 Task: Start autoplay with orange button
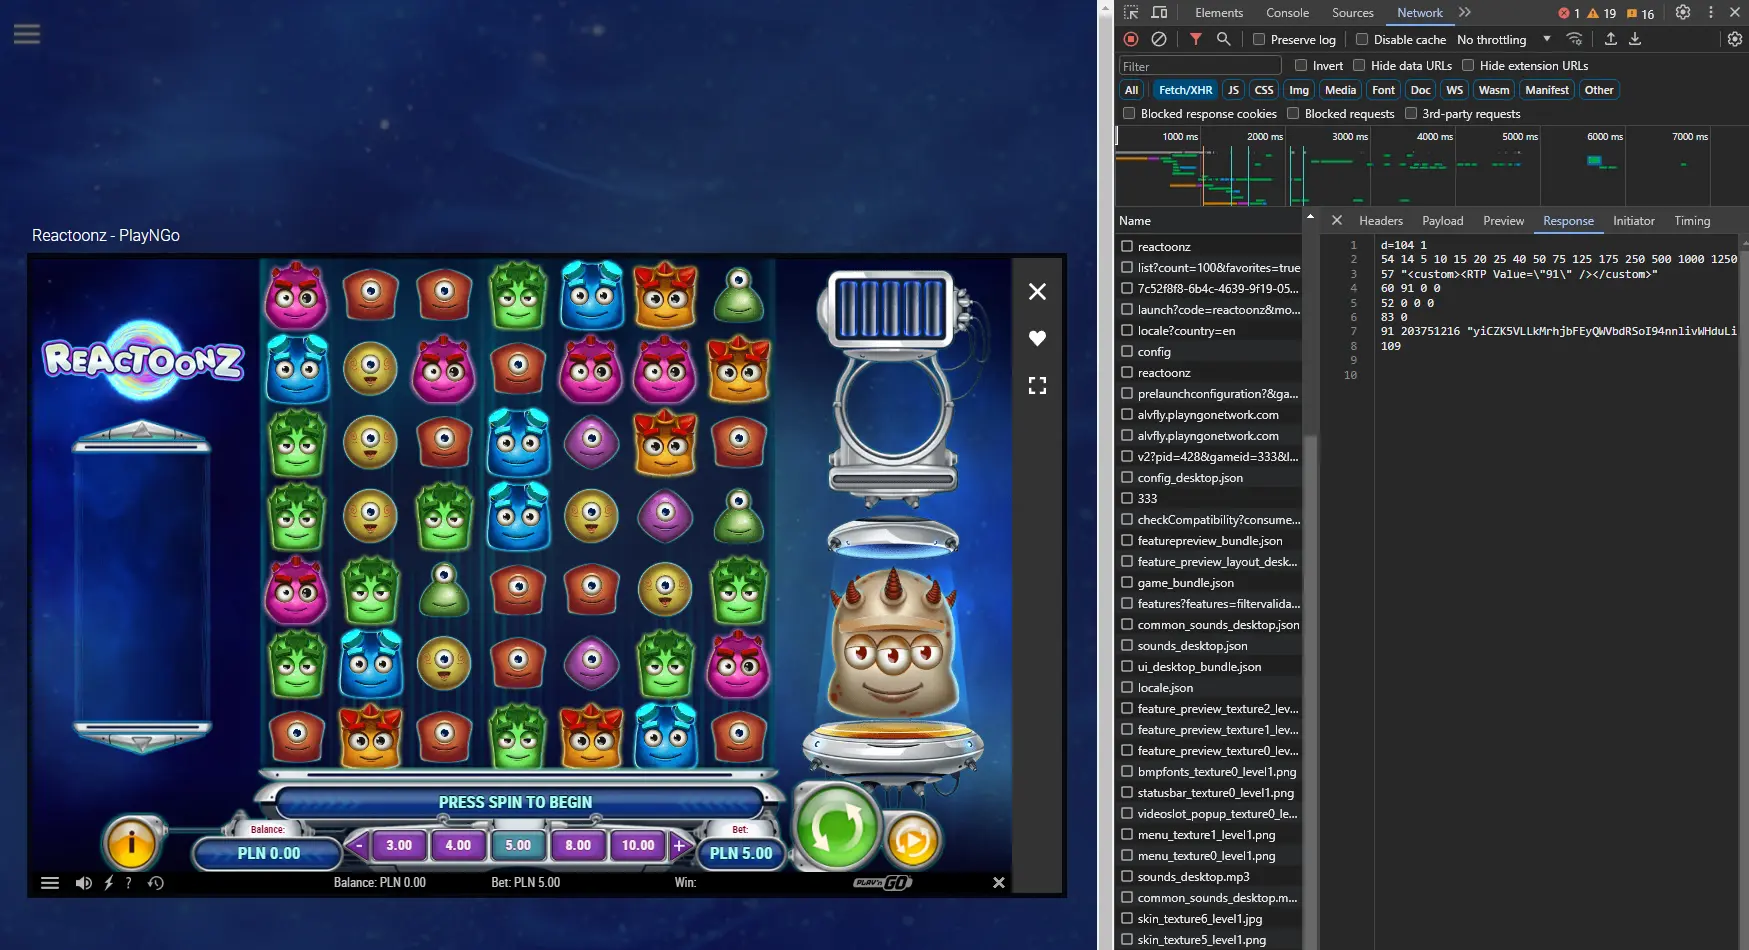click(912, 842)
